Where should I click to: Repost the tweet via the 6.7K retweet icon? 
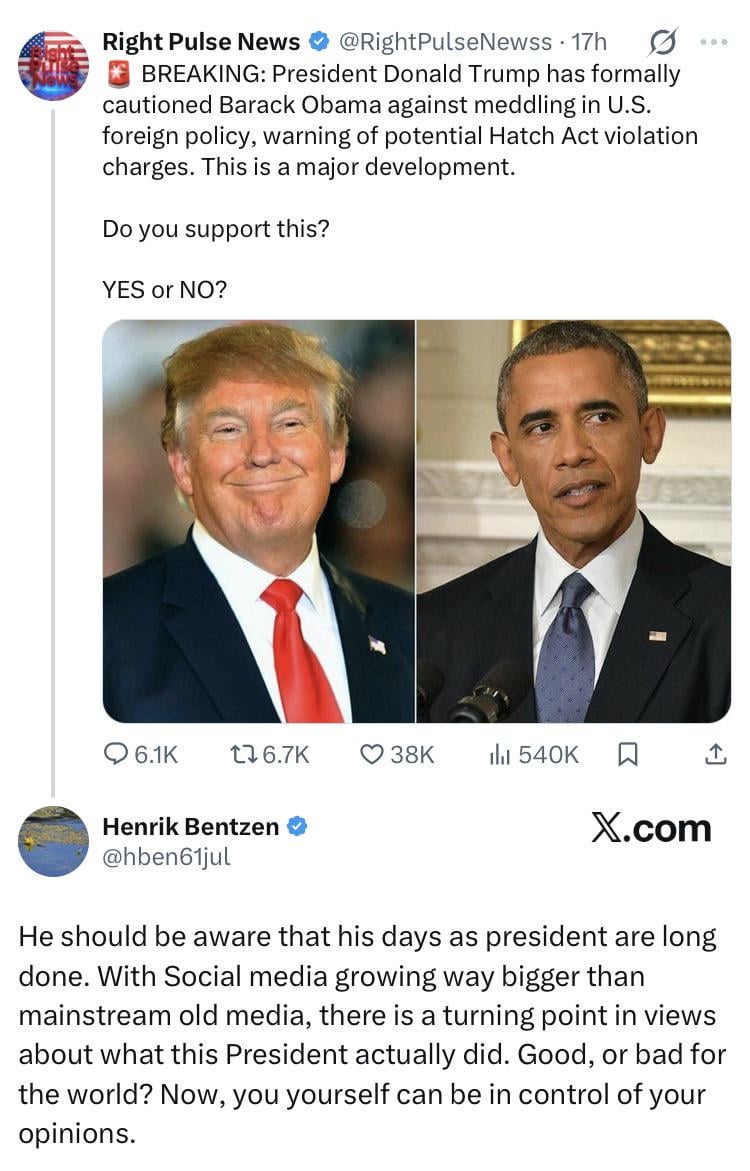(x=269, y=754)
